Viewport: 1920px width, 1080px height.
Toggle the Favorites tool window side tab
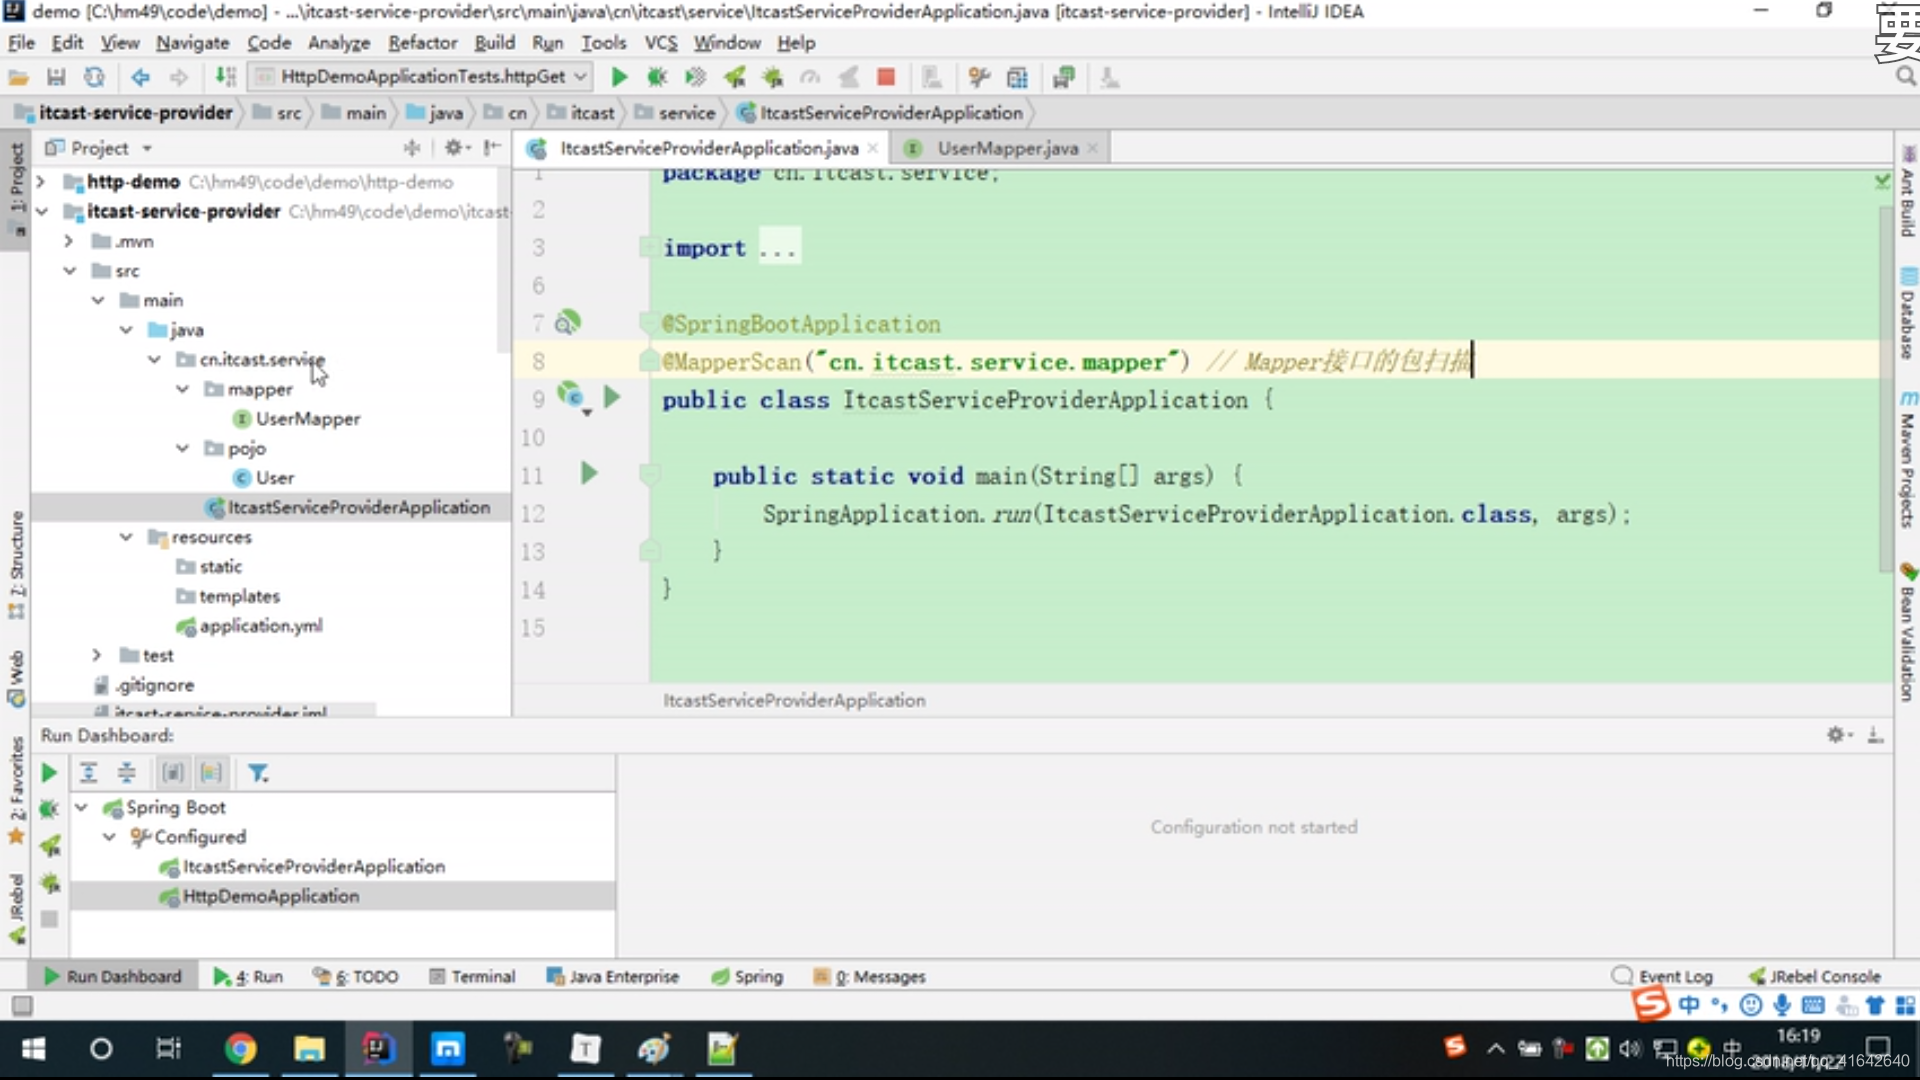coord(16,790)
